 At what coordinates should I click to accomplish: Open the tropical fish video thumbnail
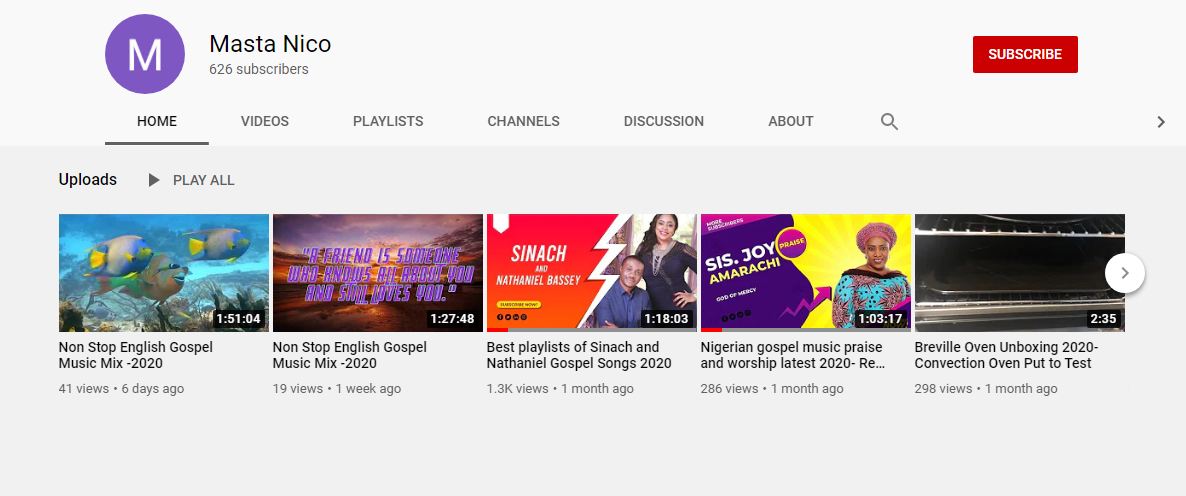coord(163,273)
